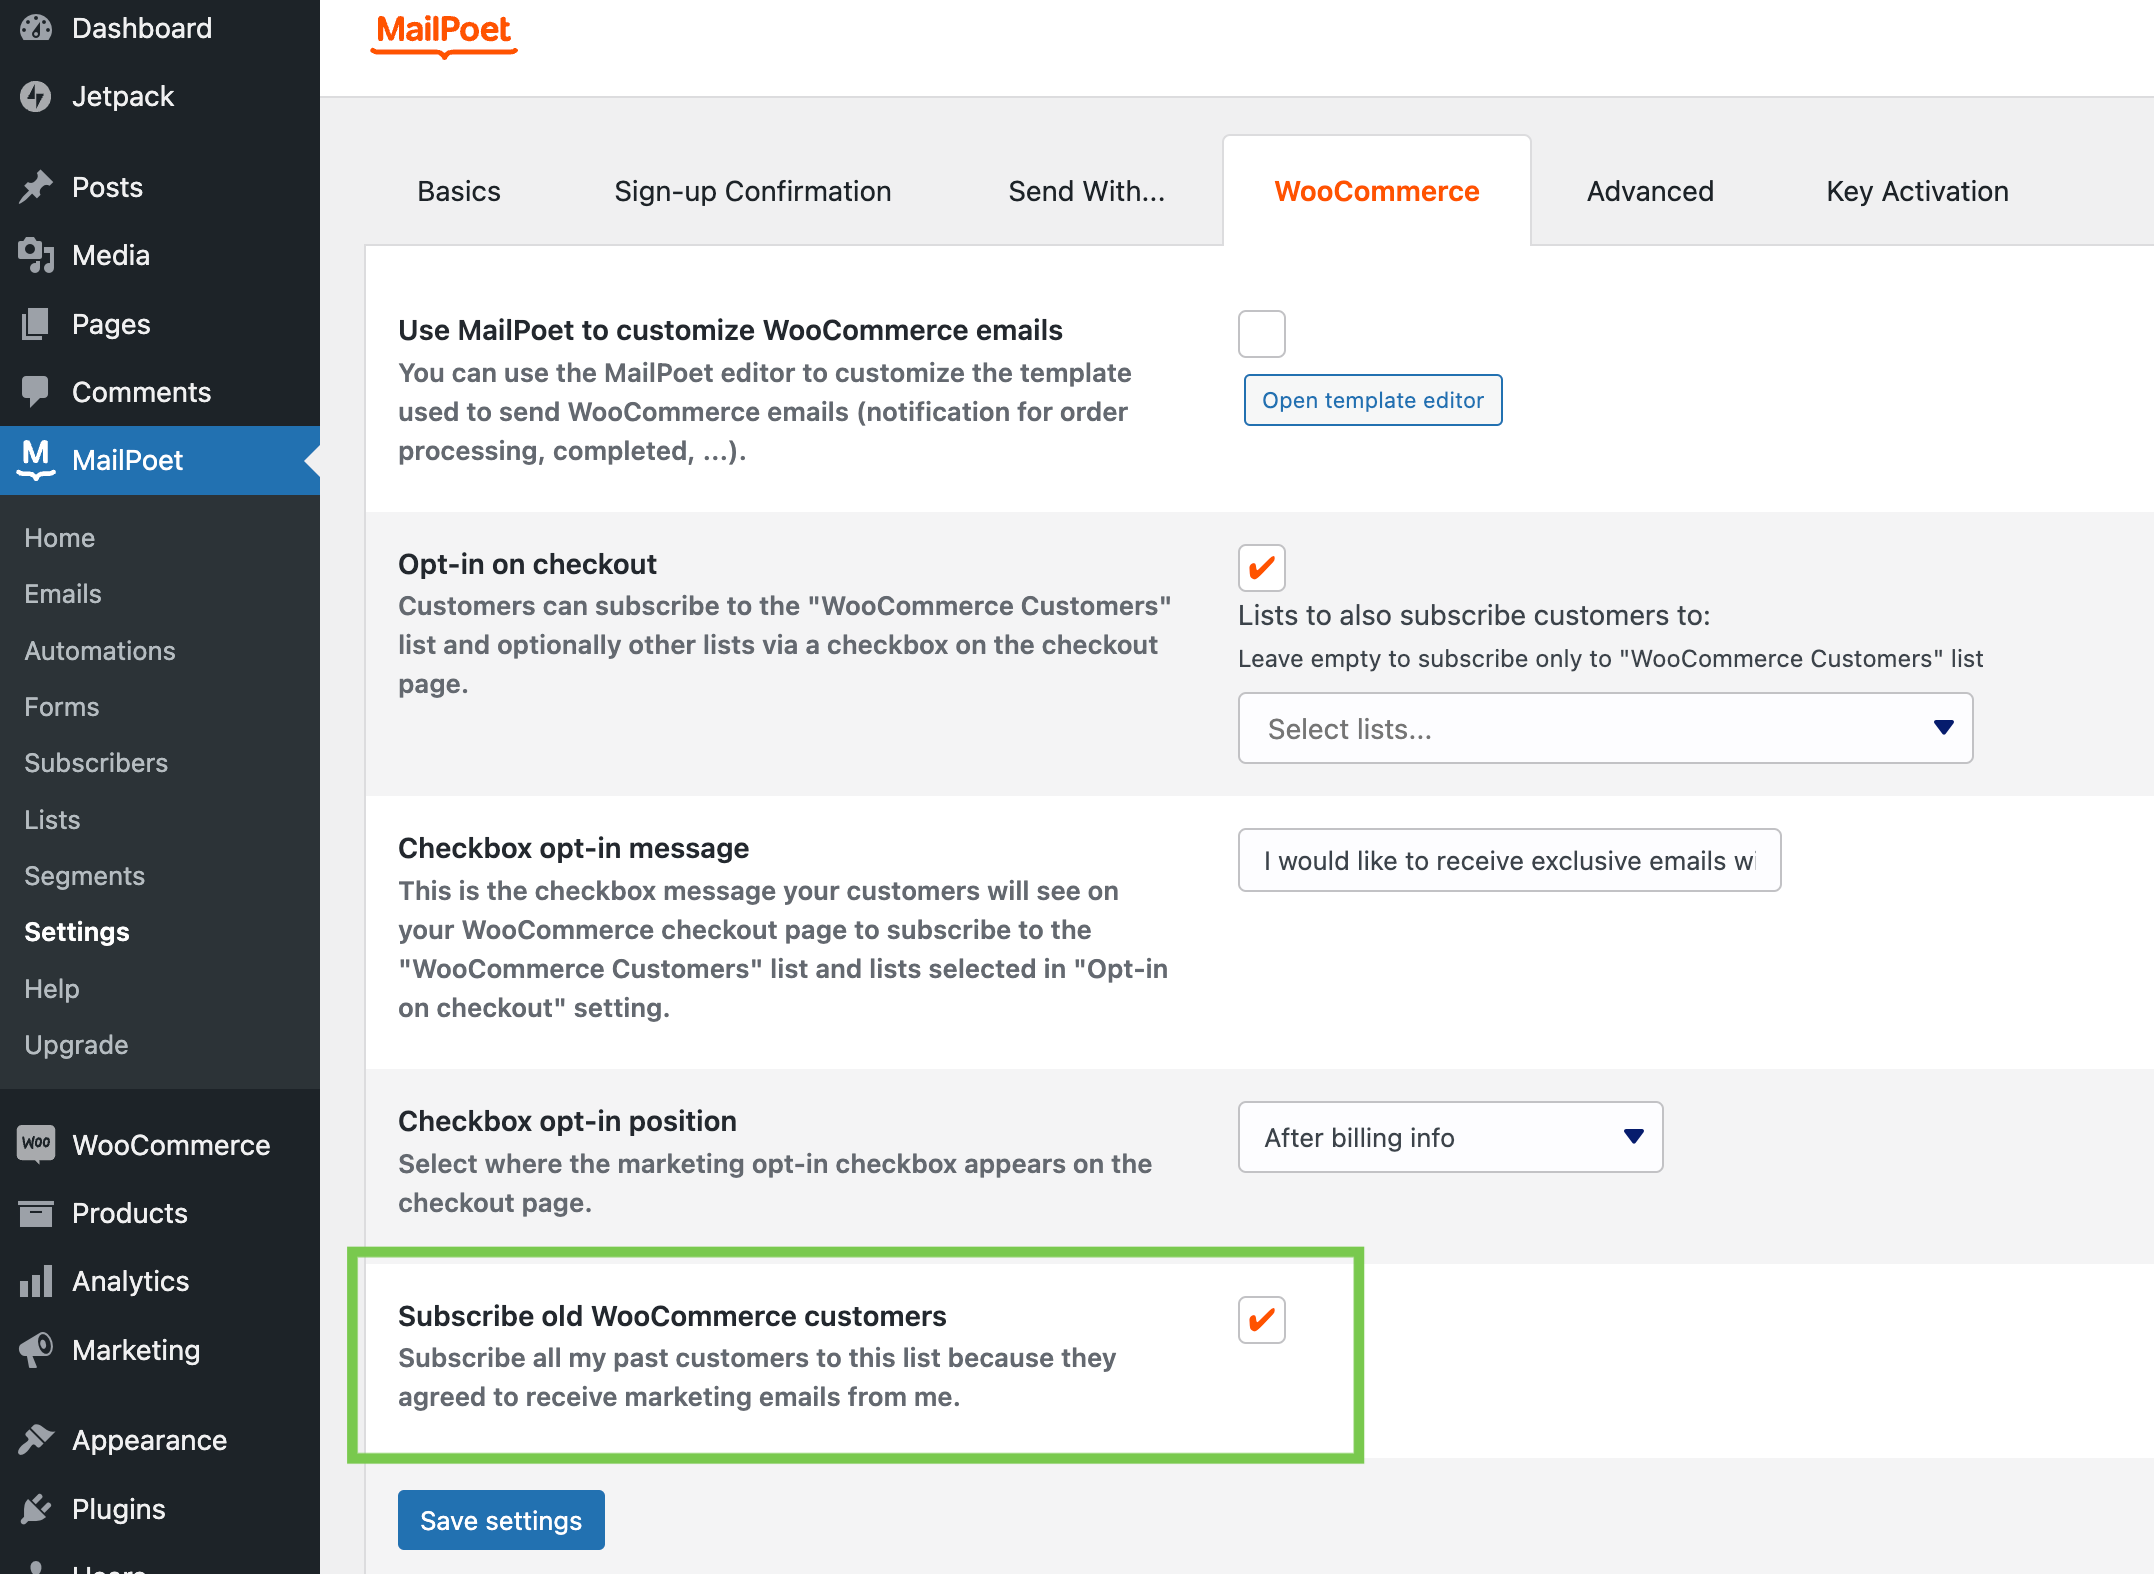Click the Plugins plug icon
2154x1574 pixels.
(36, 1508)
